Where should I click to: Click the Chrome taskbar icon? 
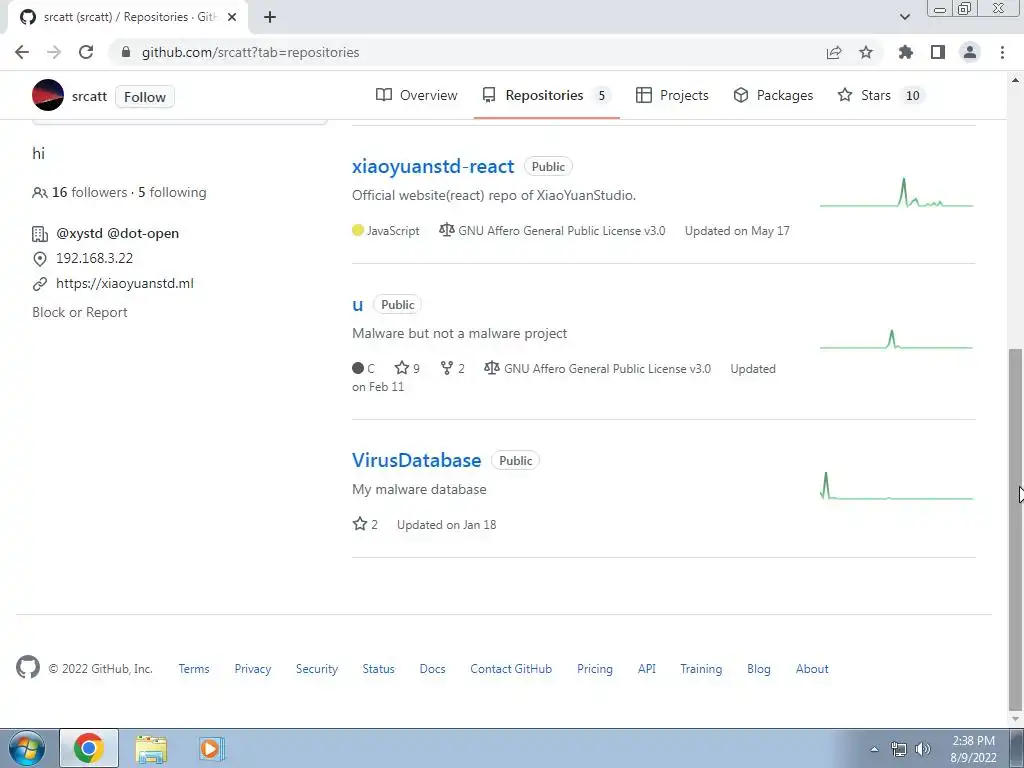pos(89,748)
